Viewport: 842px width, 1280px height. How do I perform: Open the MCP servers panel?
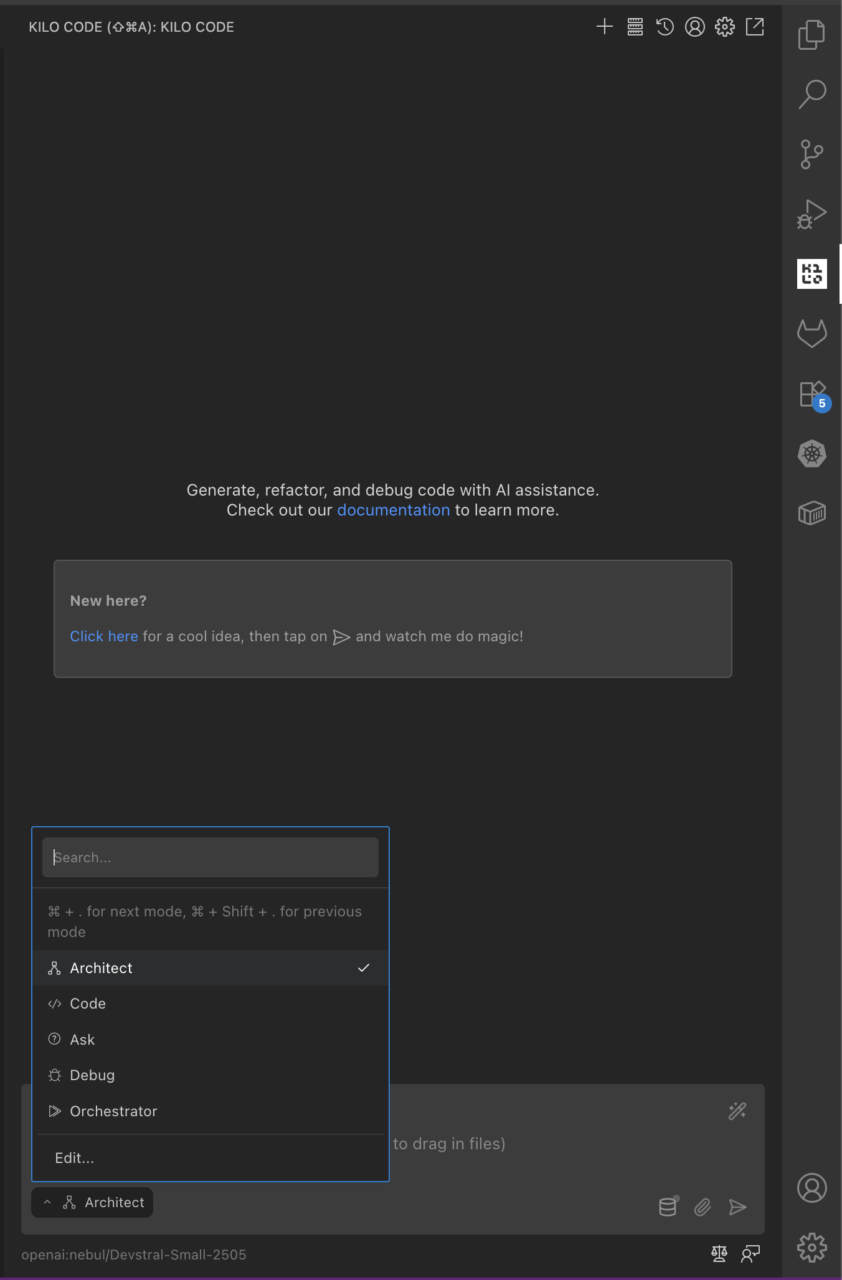(634, 27)
